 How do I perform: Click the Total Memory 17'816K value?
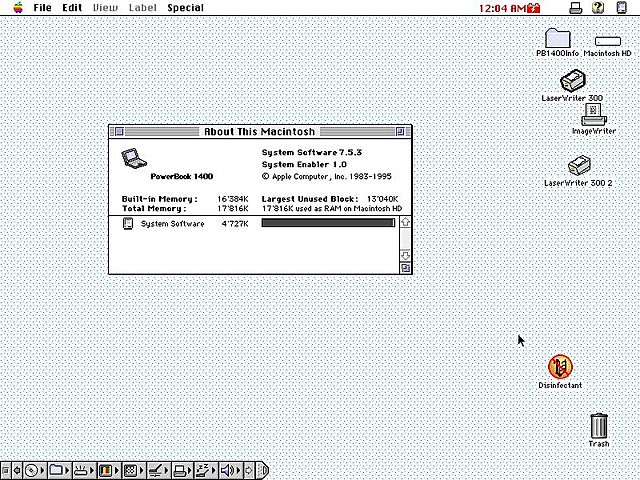coord(233,209)
